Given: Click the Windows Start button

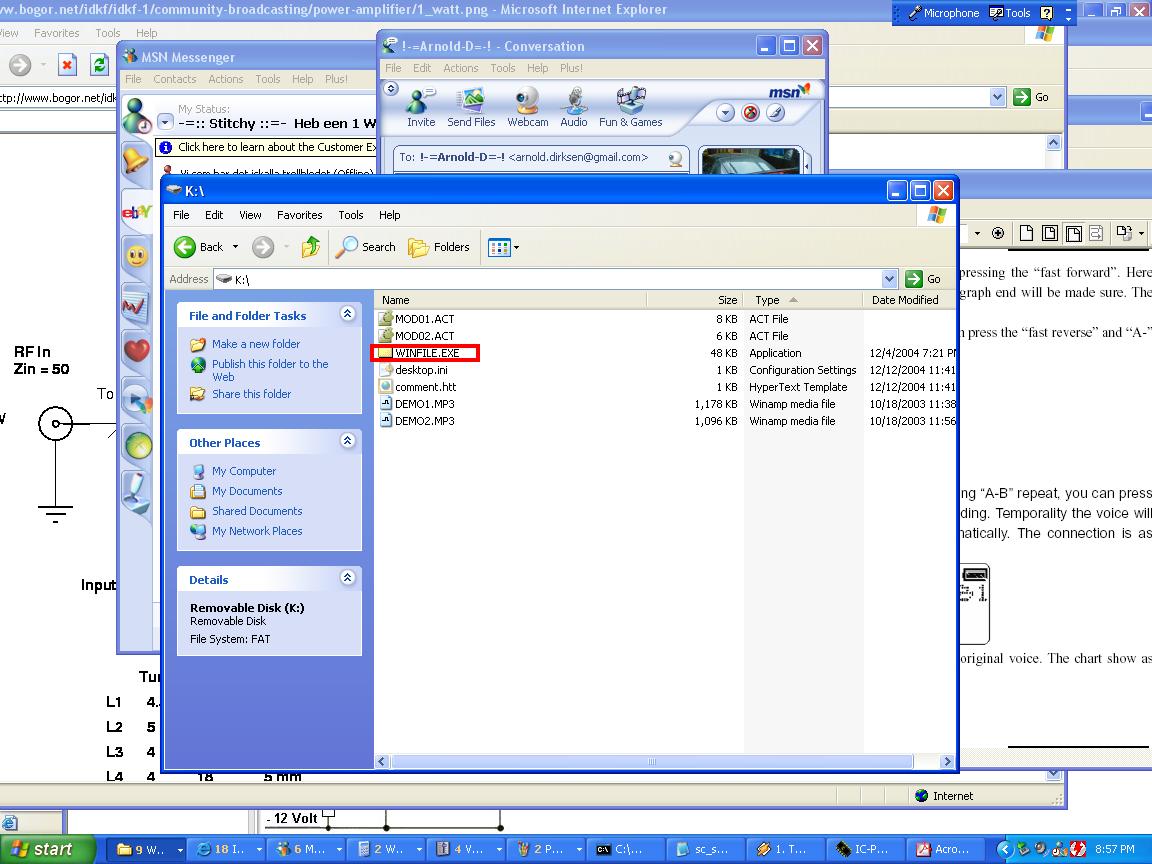Looking at the screenshot, I should [x=42, y=849].
